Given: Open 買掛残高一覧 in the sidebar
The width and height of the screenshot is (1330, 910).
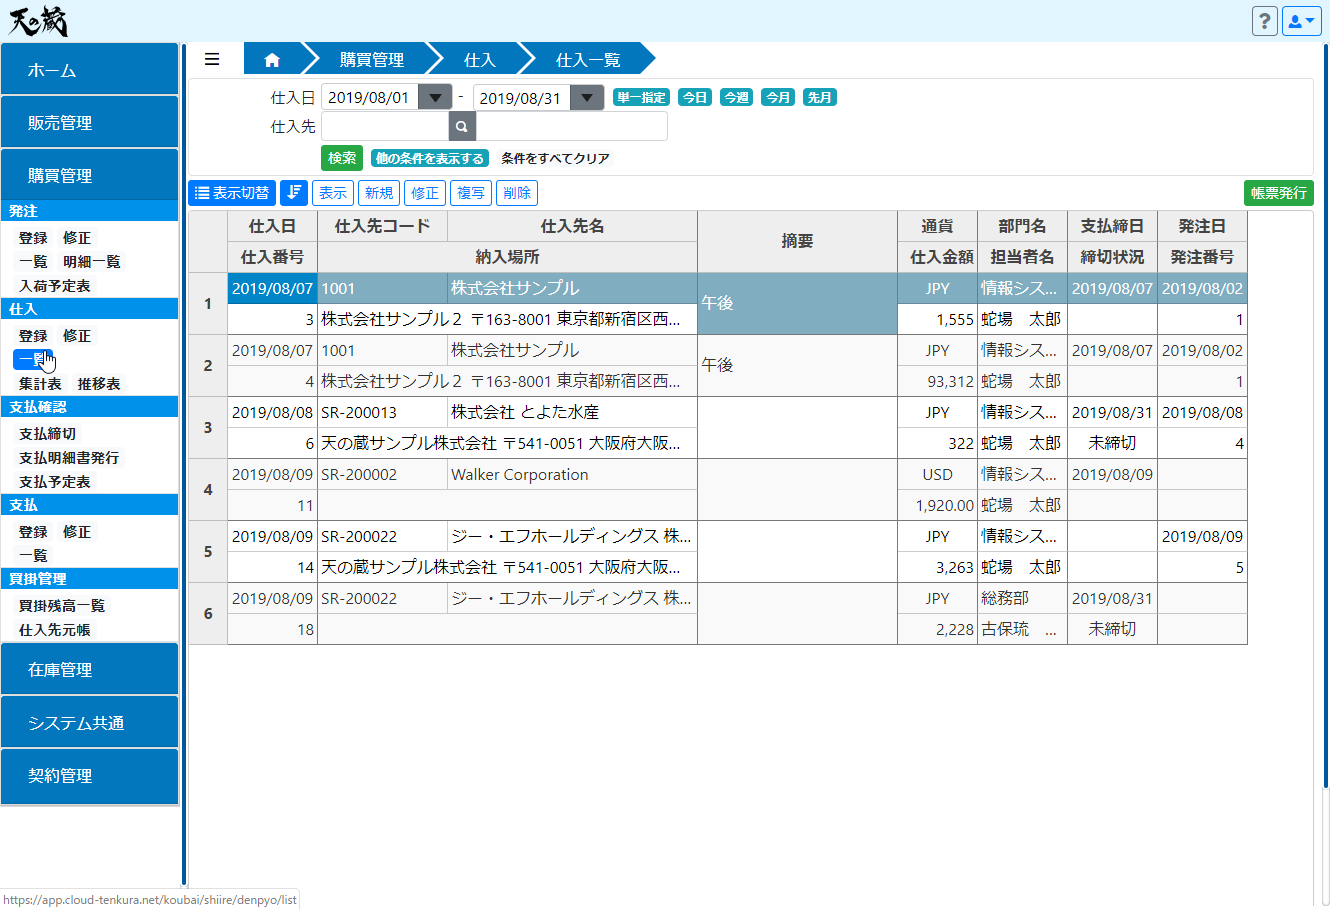Looking at the screenshot, I should pyautogui.click(x=62, y=606).
